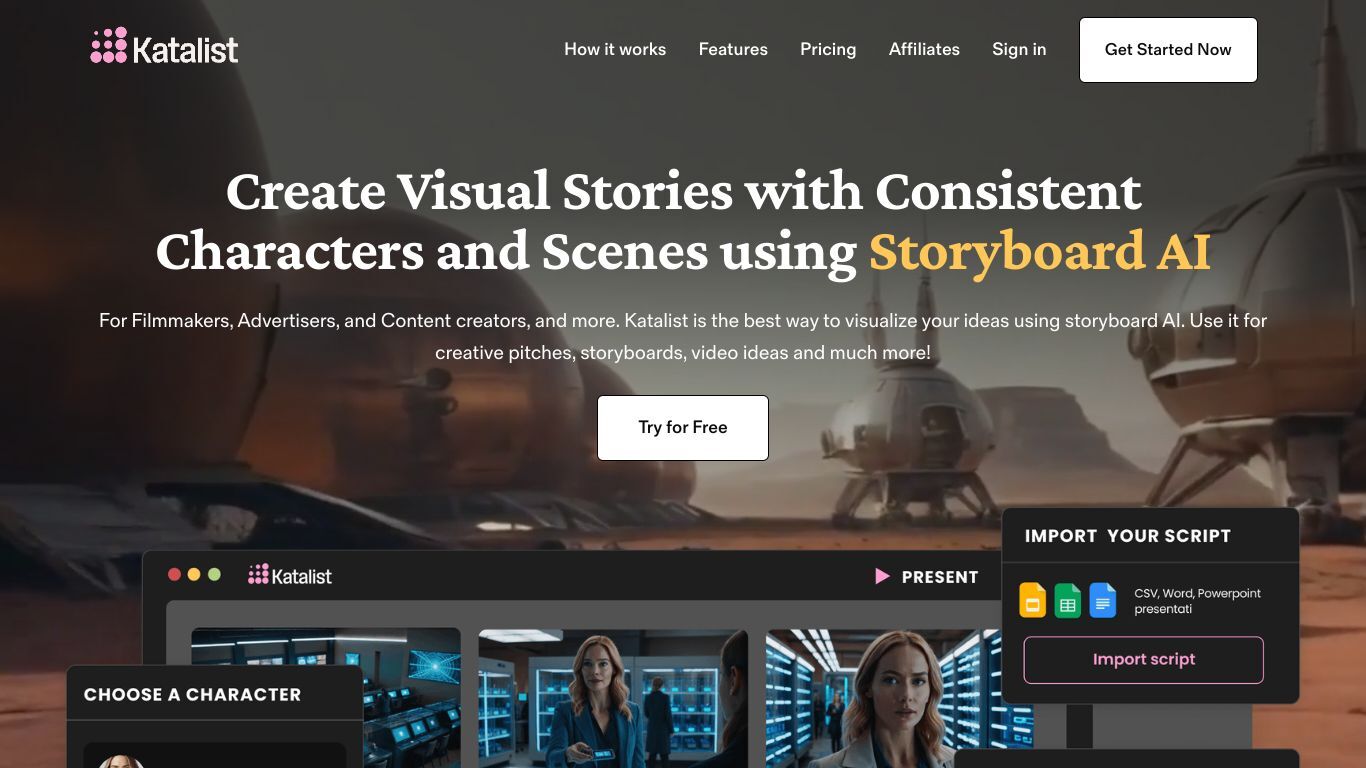Click the Katalist logo inside the mockup window

click(290, 575)
